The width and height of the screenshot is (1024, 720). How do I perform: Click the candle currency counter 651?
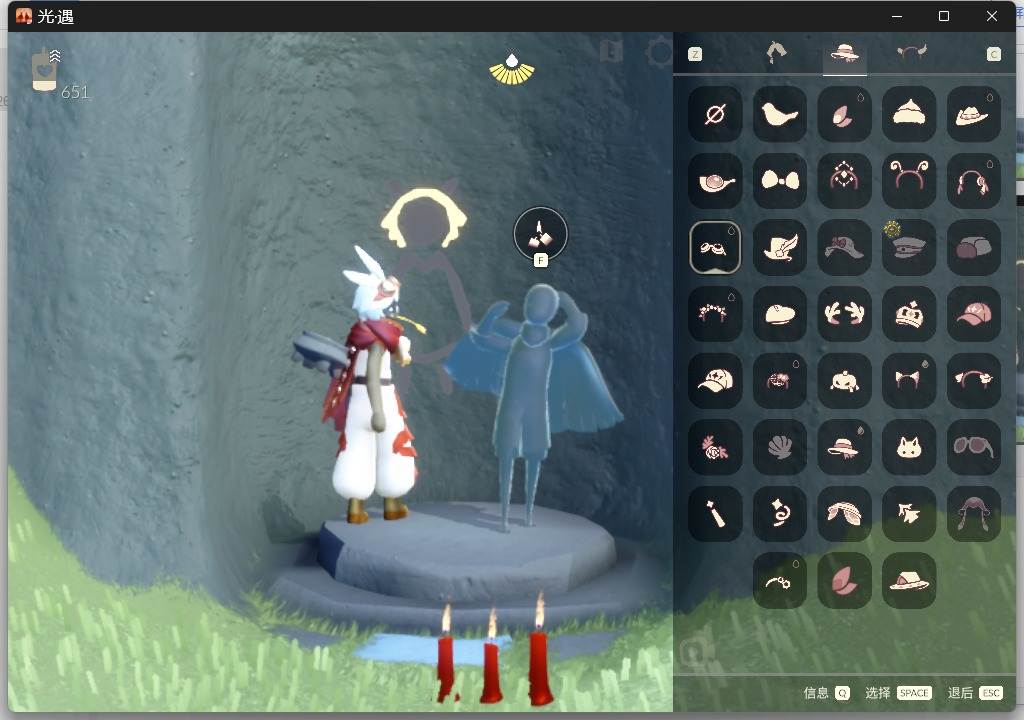click(60, 73)
